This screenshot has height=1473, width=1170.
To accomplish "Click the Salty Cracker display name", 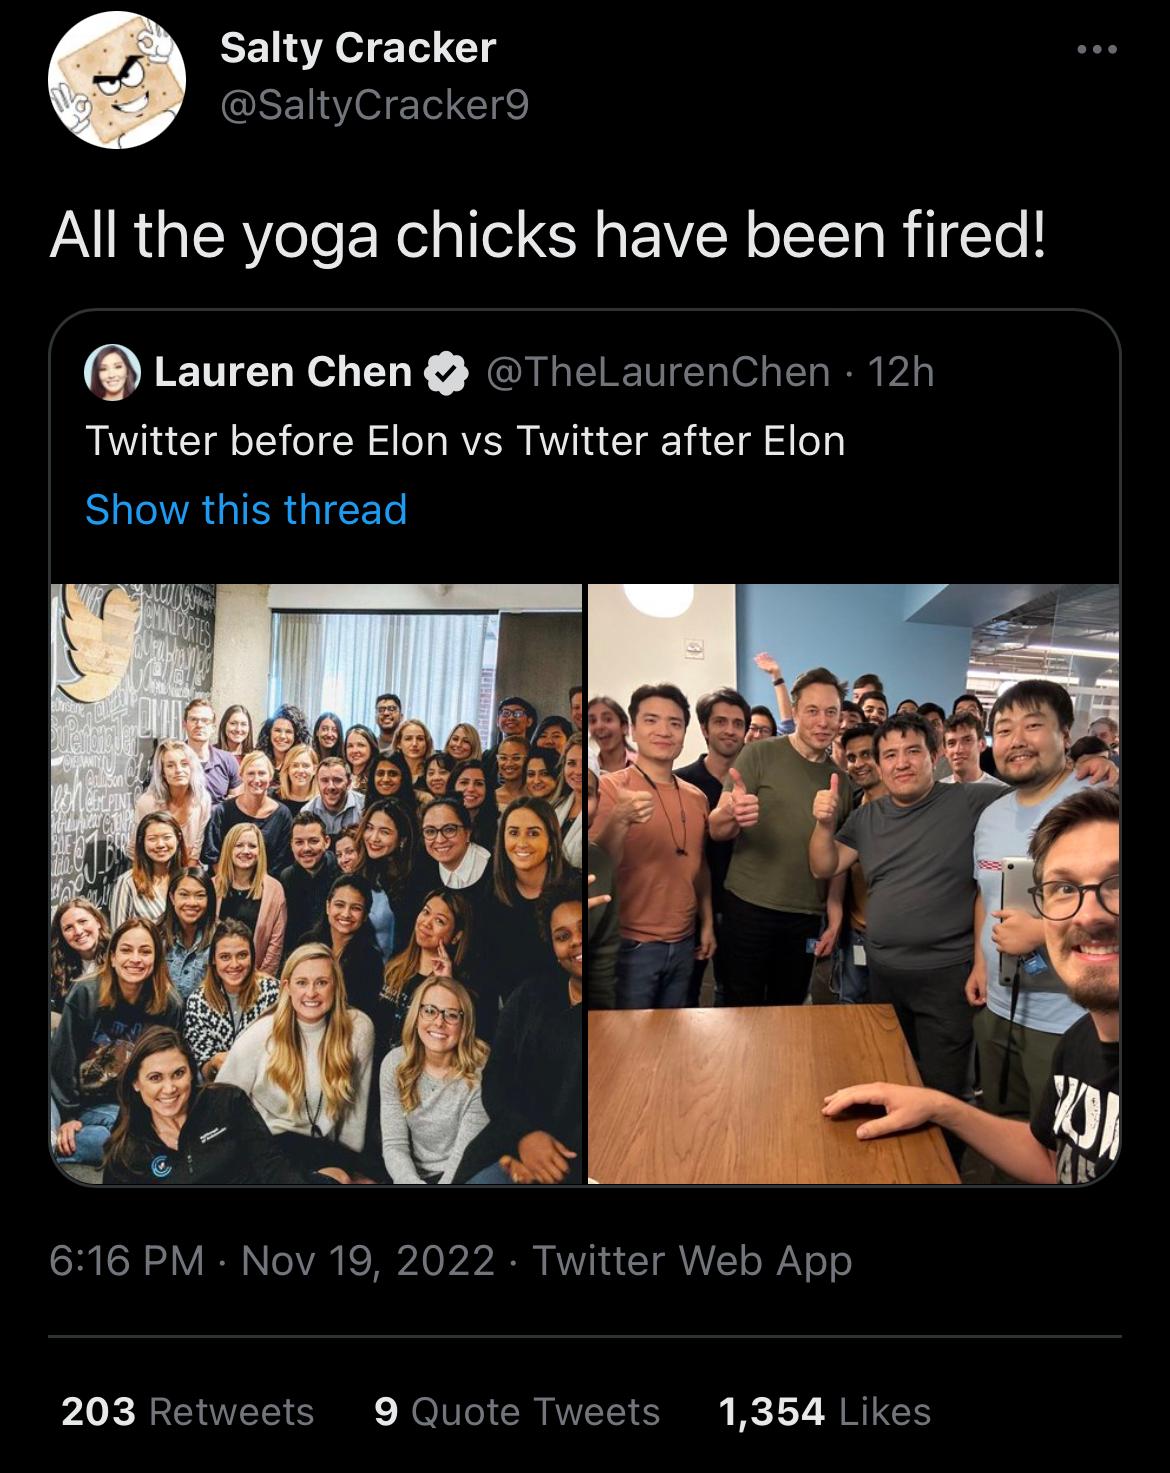I will 357,47.
